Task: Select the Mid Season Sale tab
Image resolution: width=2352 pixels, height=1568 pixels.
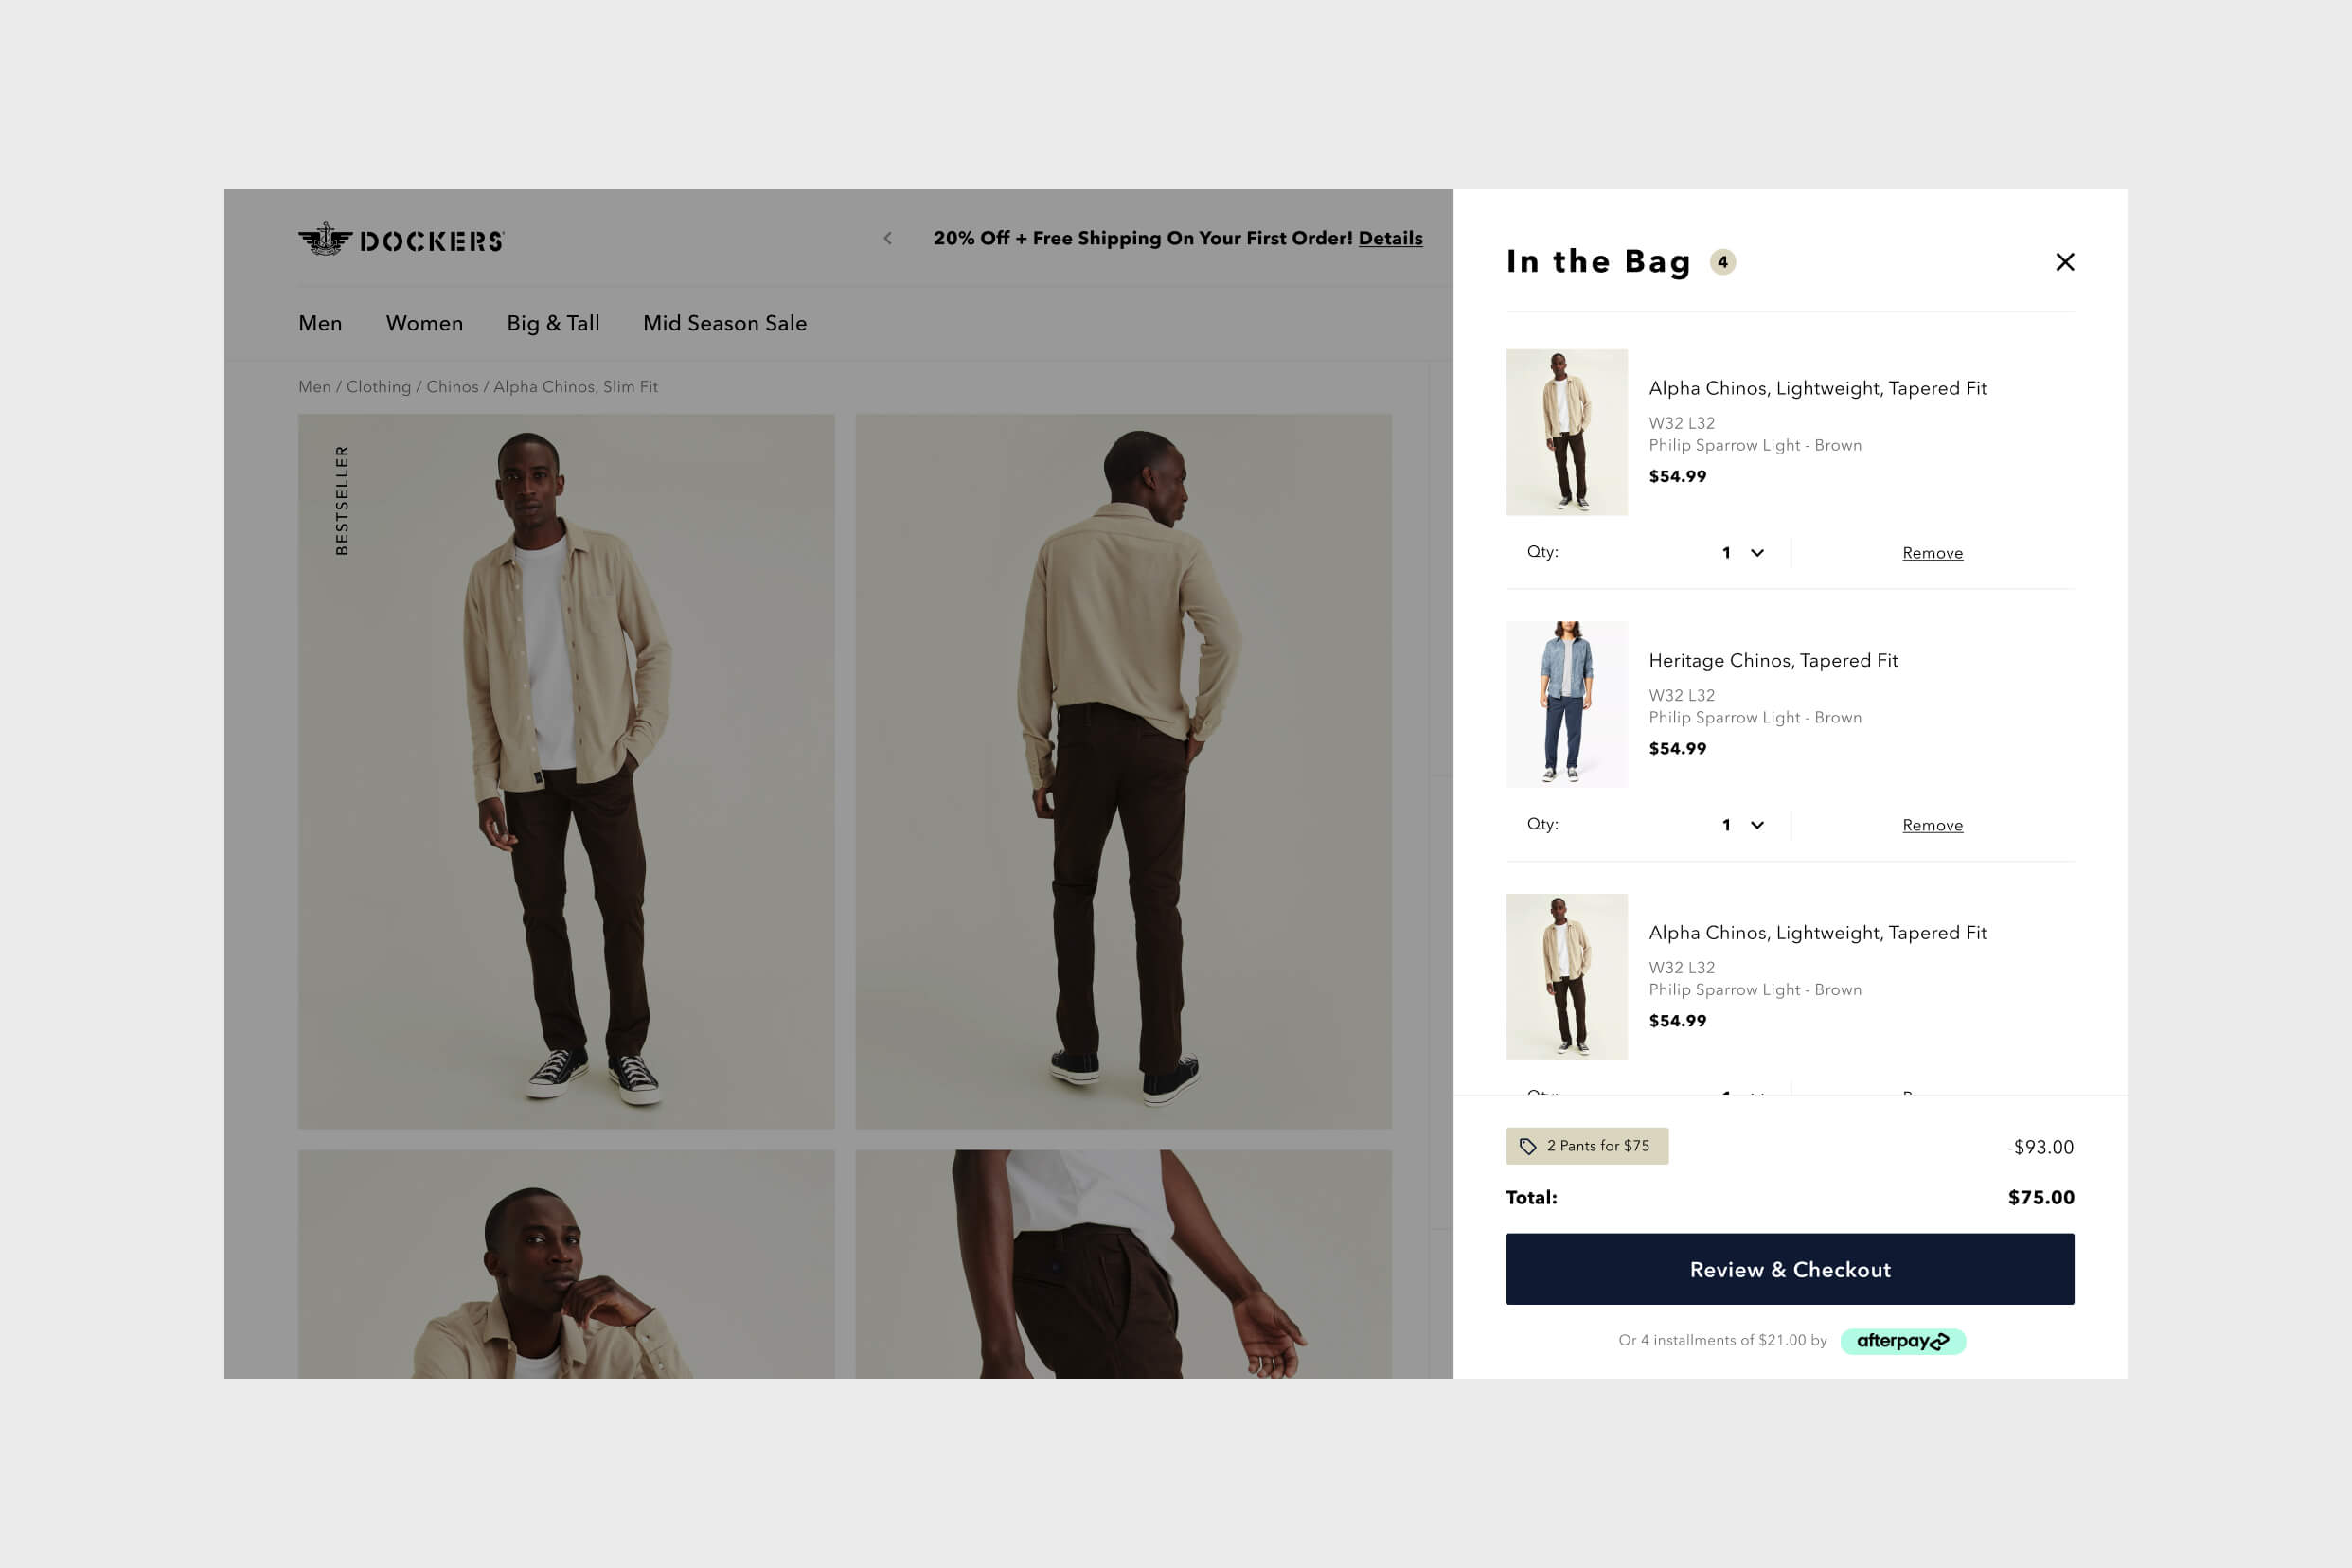Action: point(724,322)
